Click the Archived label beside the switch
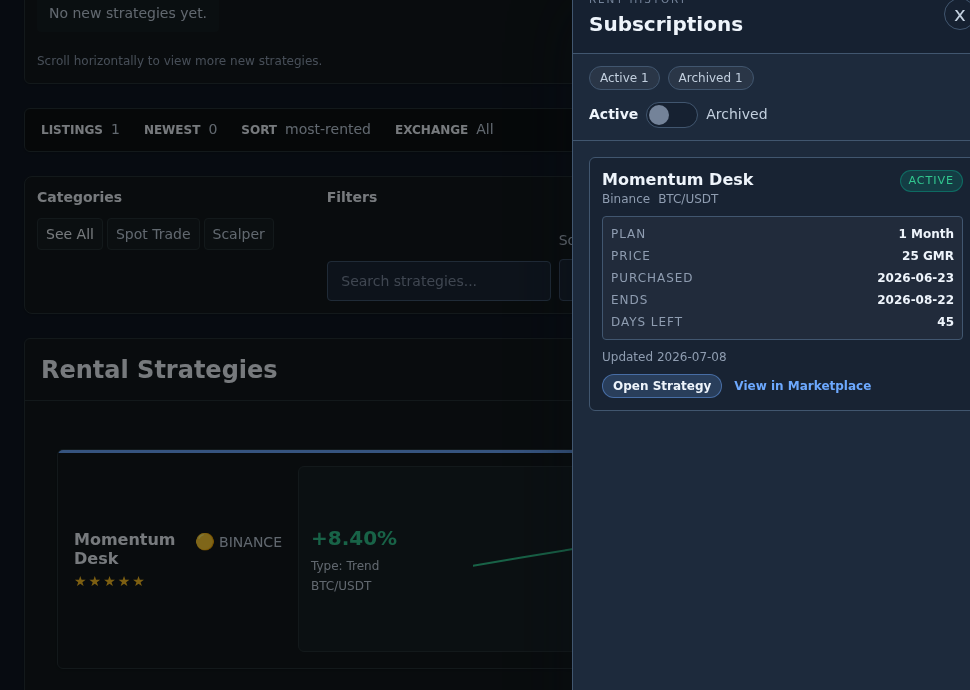Viewport: 970px width, 690px height. click(737, 114)
